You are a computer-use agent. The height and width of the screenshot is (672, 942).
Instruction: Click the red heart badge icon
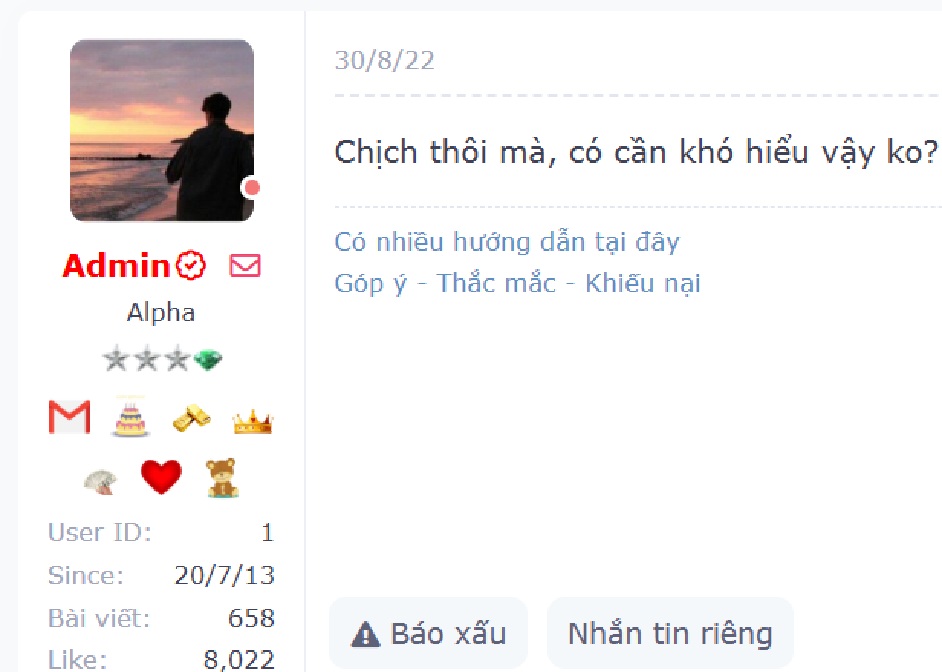[161, 477]
